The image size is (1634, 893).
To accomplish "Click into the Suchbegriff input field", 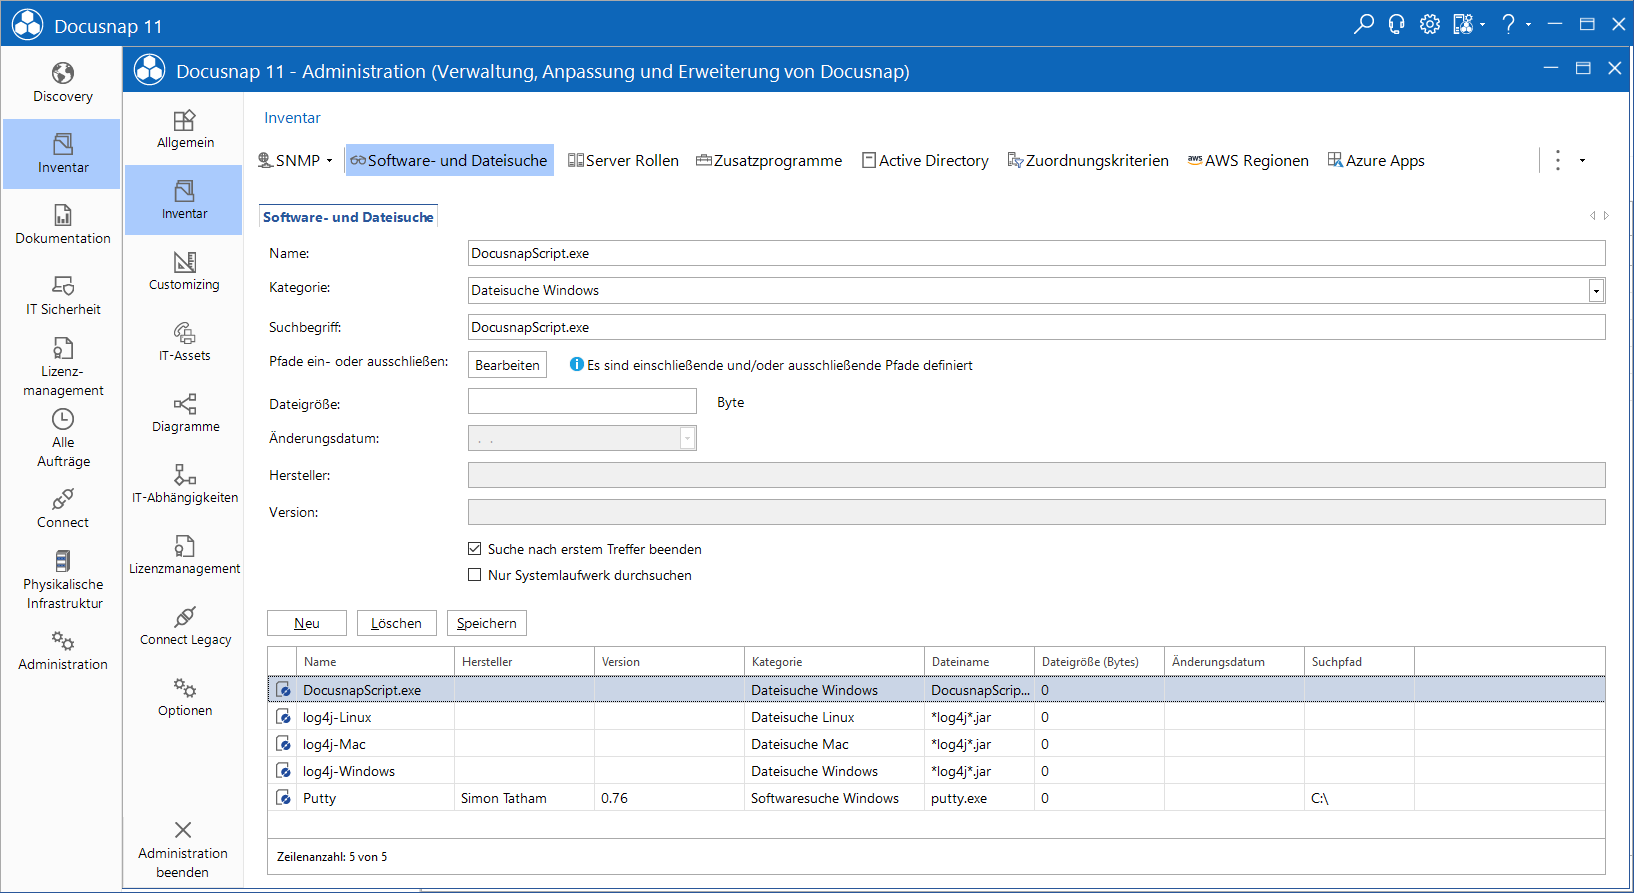I will point(1036,327).
